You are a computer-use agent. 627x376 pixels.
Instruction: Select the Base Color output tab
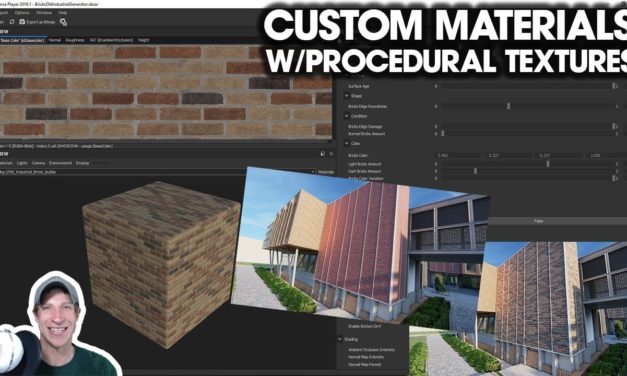[22, 40]
